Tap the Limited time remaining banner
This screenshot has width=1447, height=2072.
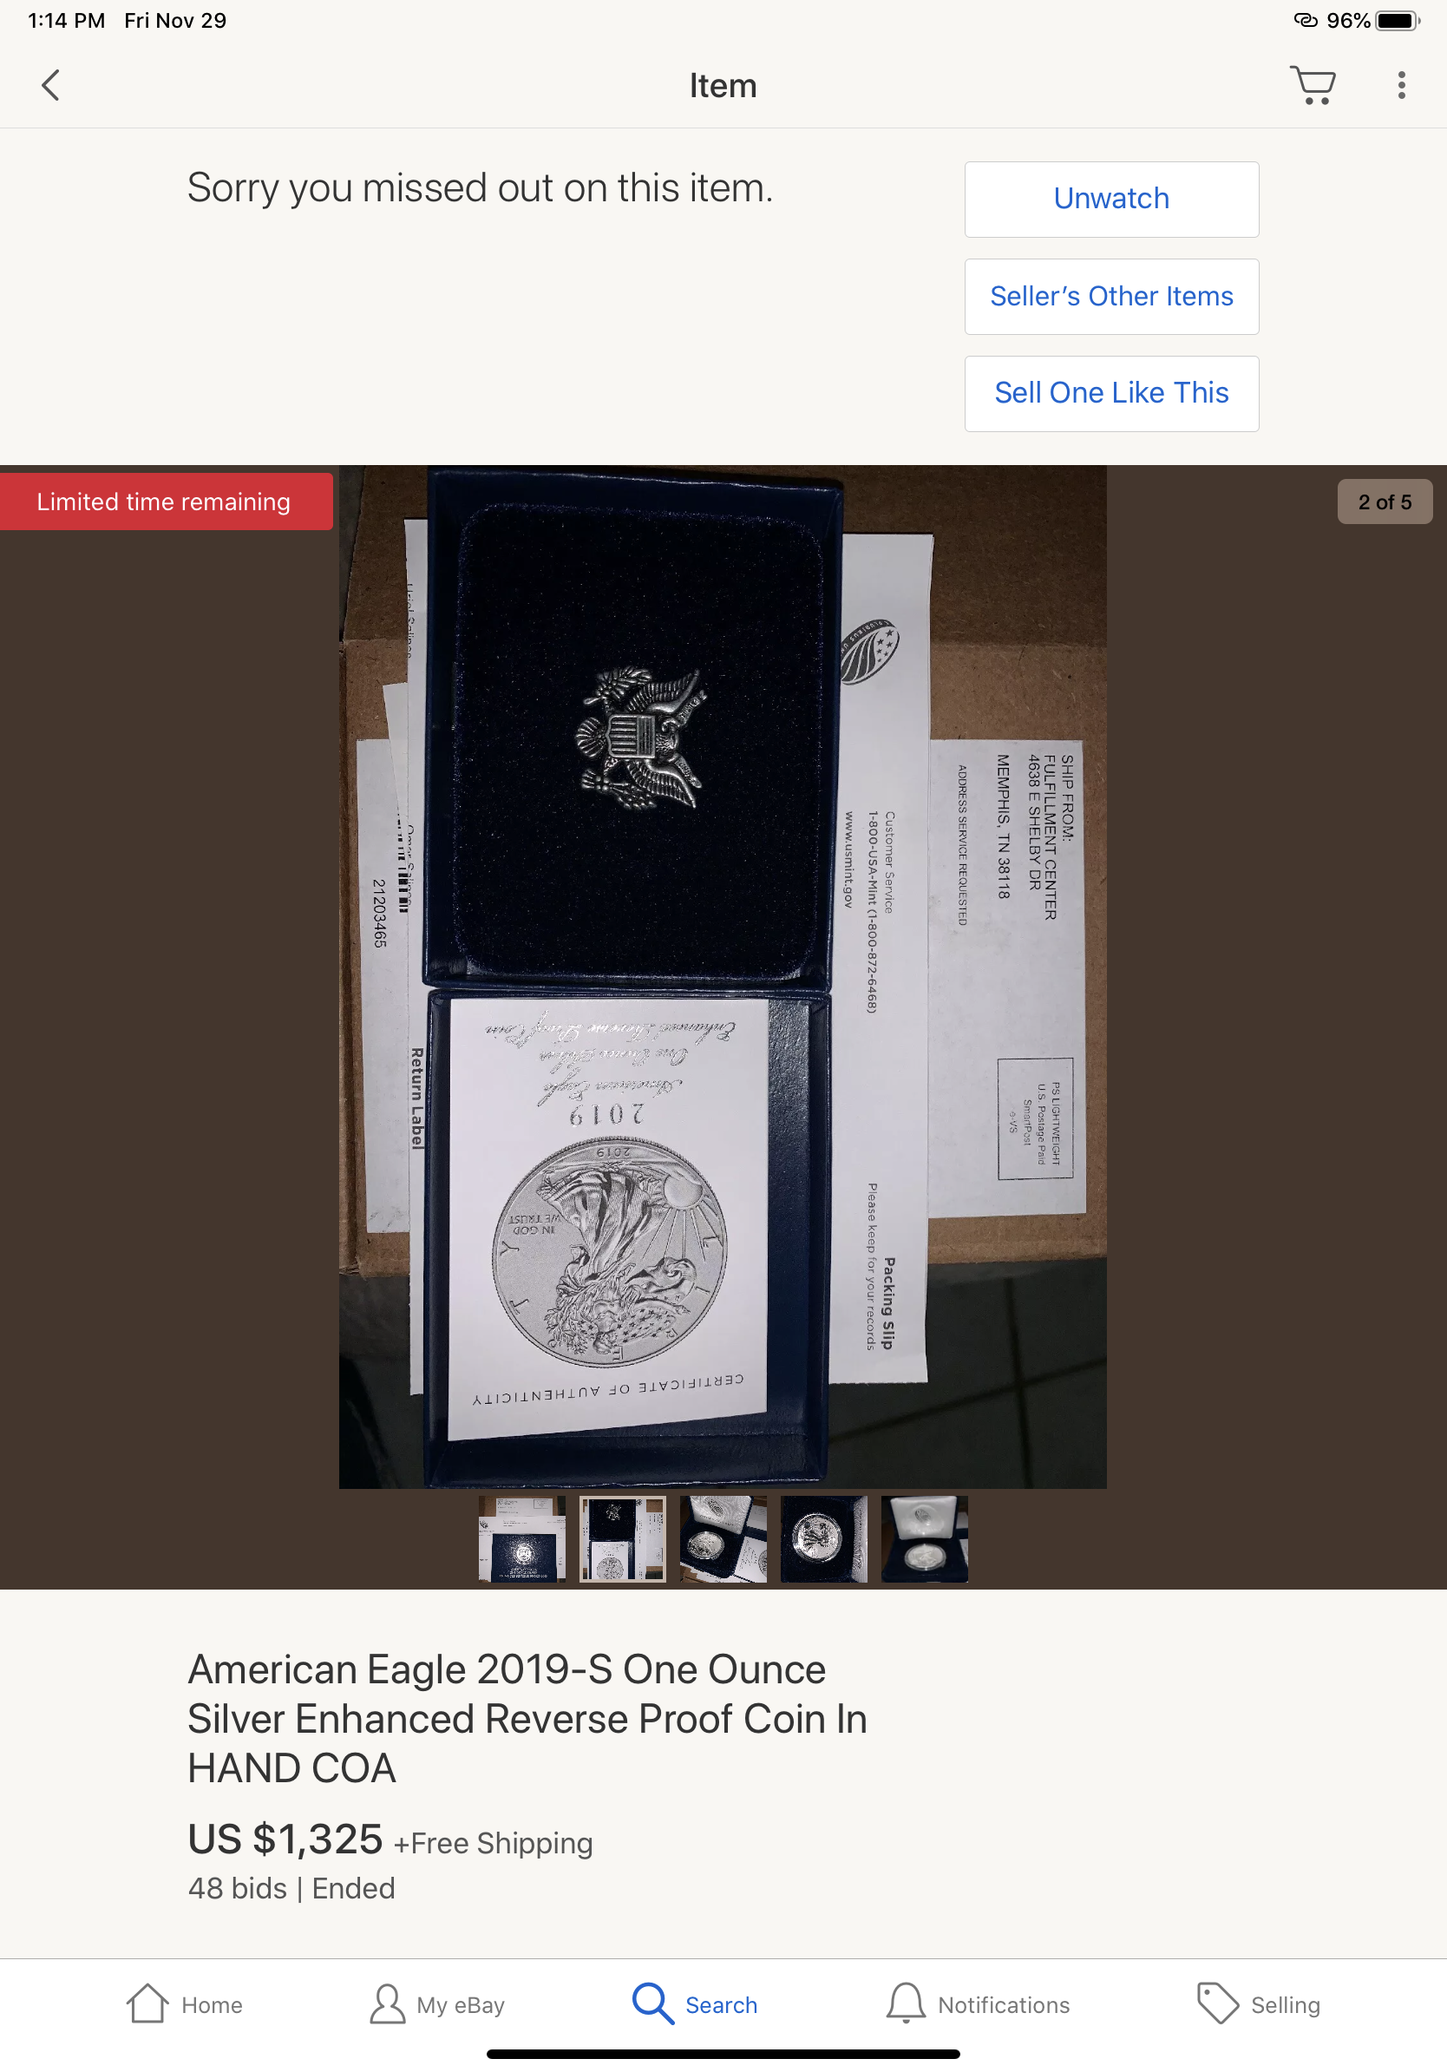point(166,502)
